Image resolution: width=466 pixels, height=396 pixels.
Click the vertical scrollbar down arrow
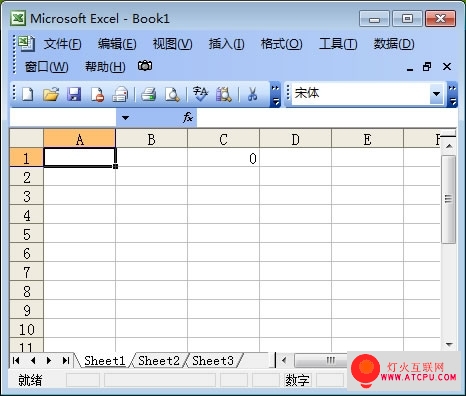(449, 344)
